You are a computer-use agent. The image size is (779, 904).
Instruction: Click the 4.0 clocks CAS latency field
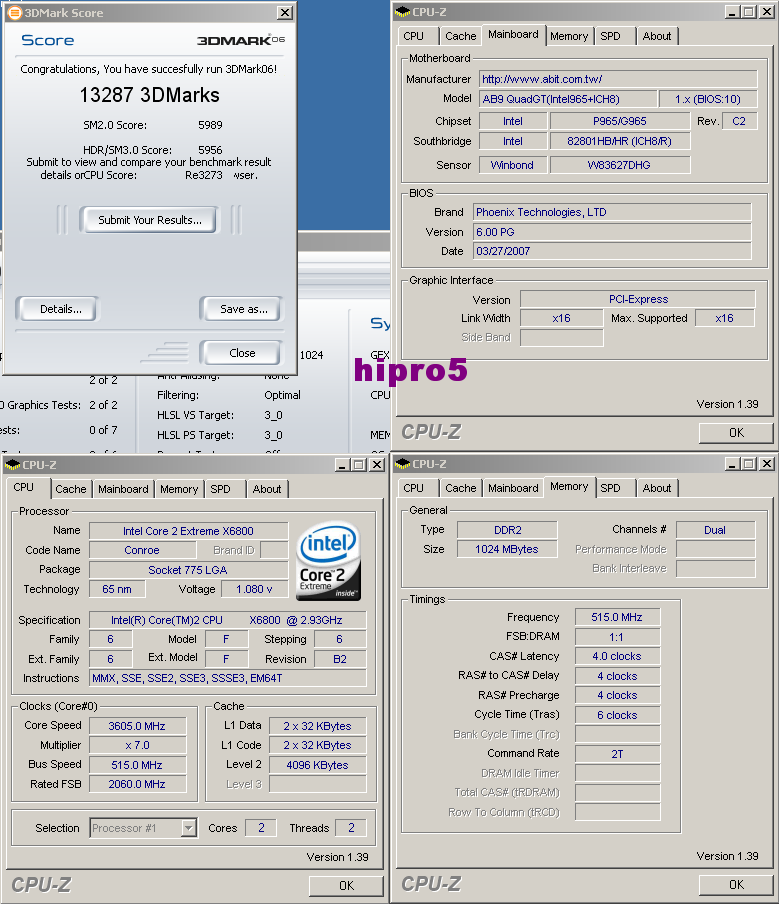[x=617, y=656]
